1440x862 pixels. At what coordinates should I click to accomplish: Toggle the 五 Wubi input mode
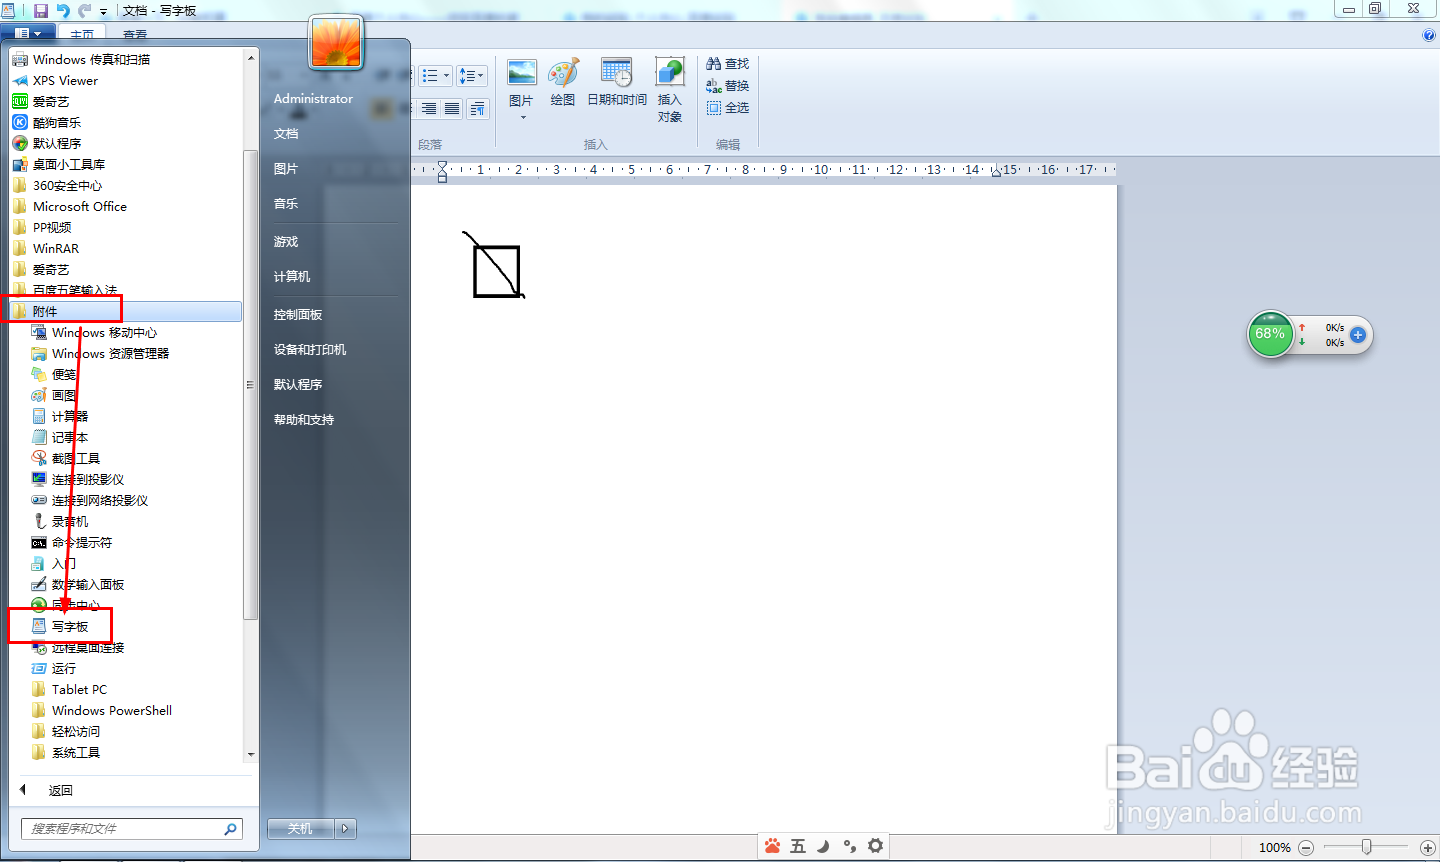click(798, 846)
